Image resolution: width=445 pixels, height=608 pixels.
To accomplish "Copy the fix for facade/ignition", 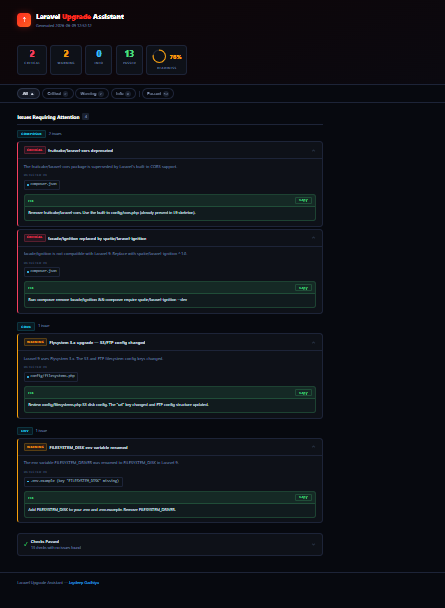I will pyautogui.click(x=303, y=288).
